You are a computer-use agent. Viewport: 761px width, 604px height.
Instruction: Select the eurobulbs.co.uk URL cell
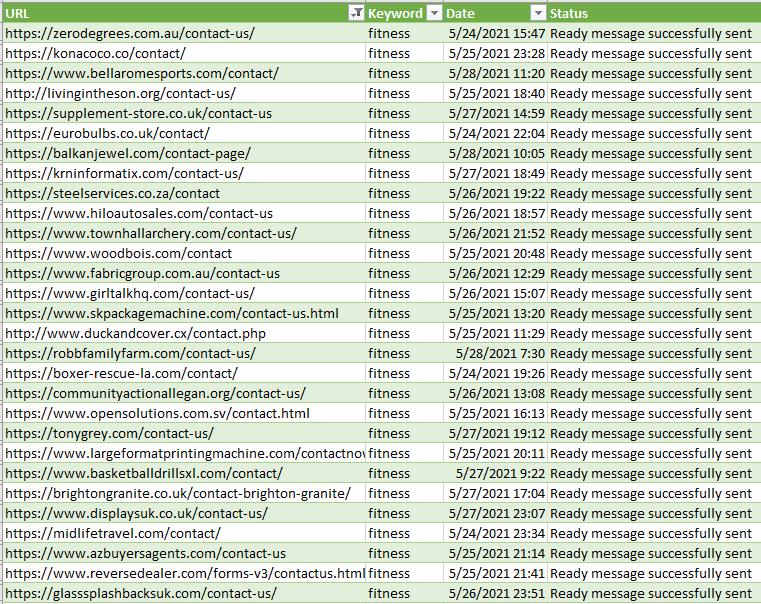point(184,133)
